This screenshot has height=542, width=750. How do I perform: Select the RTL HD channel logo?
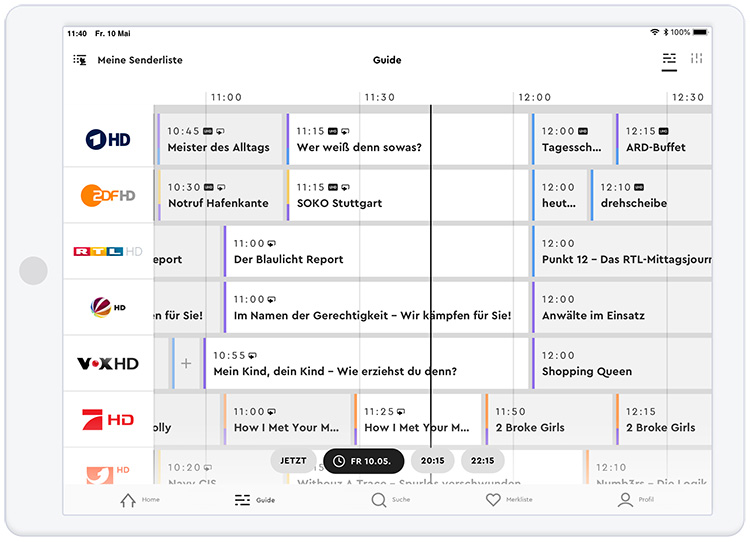108,251
